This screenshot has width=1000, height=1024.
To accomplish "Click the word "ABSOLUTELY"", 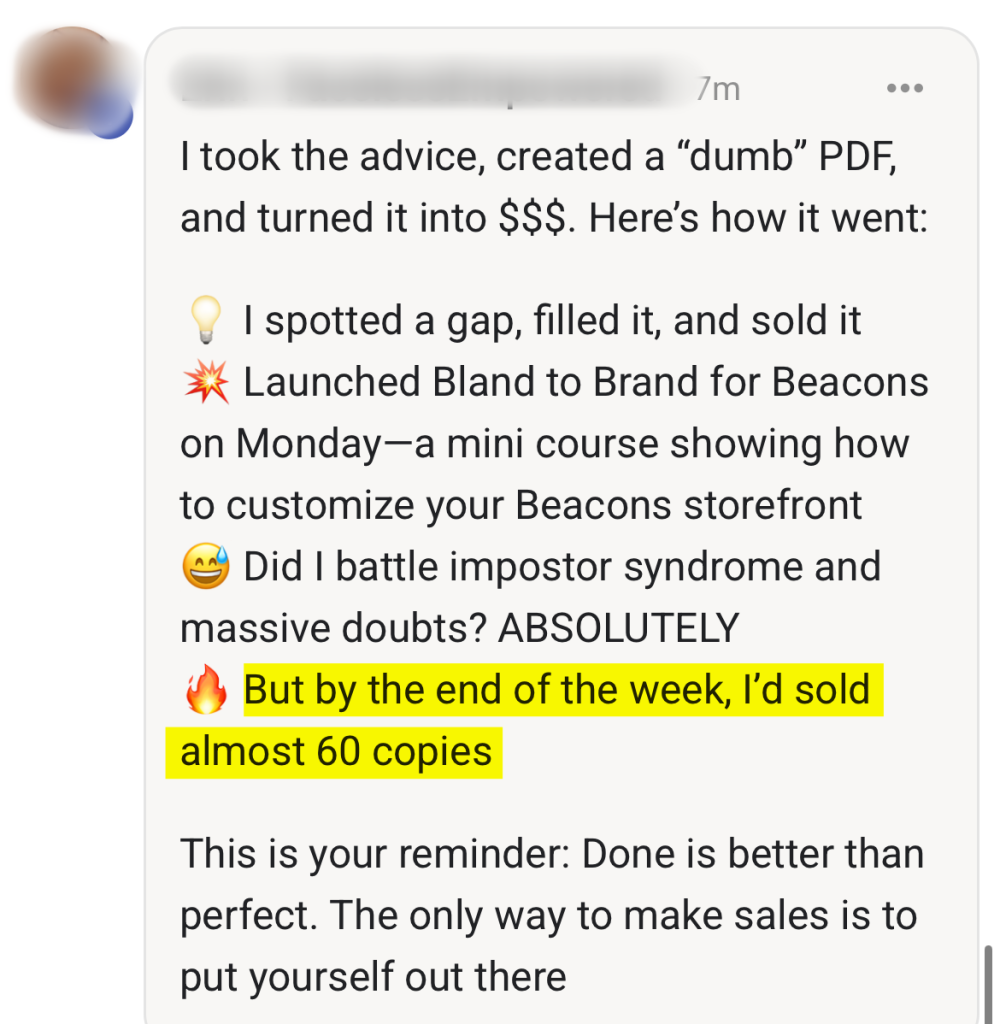I will [618, 629].
